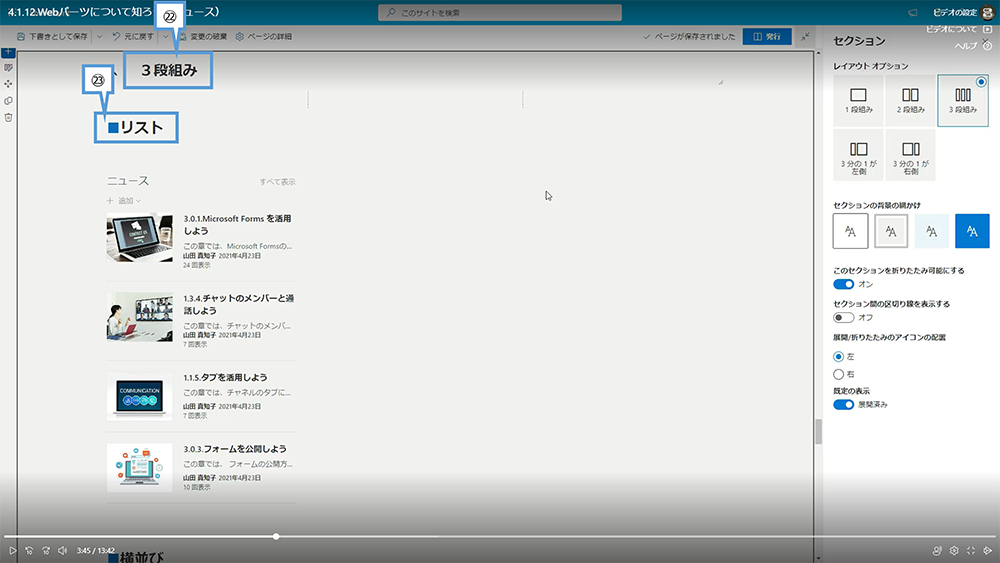Toggle section divider line switch (オフ)
This screenshot has height=563, width=1000.
tap(843, 318)
